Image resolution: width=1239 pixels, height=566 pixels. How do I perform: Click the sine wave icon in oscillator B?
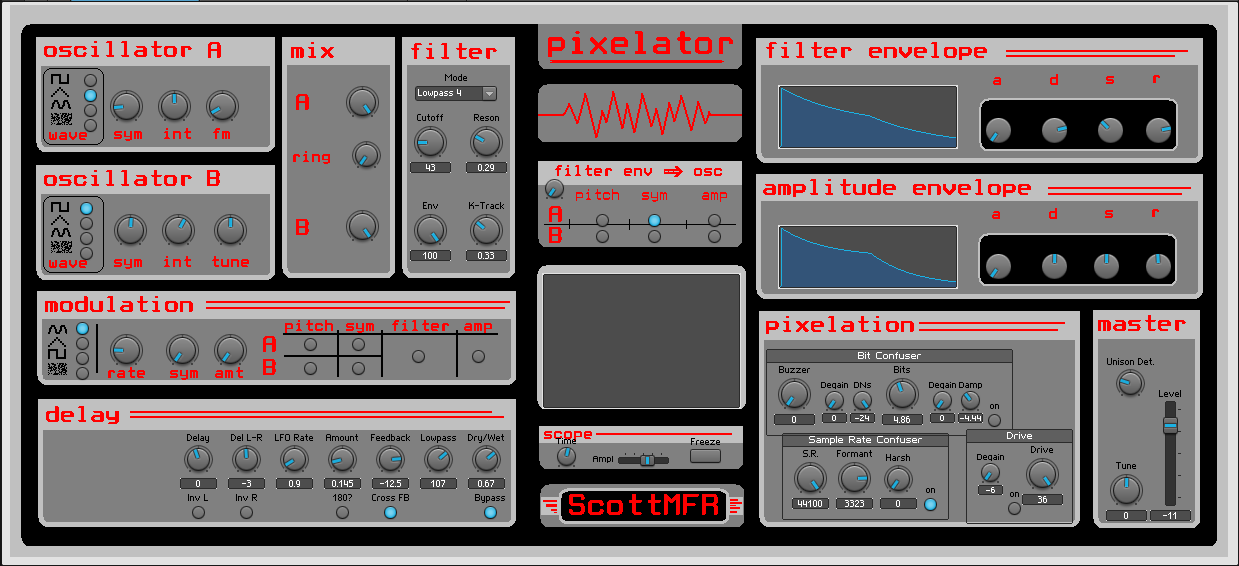pyautogui.click(x=60, y=232)
